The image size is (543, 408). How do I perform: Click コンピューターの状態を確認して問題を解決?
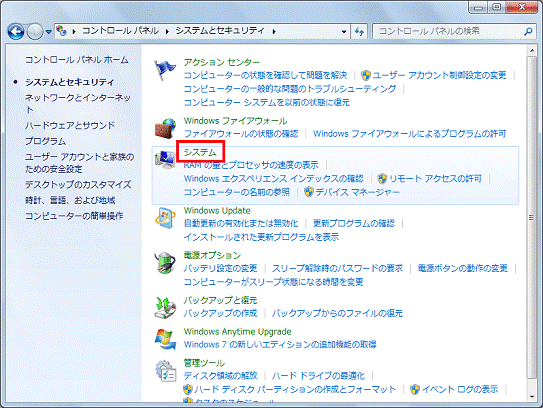click(x=265, y=75)
